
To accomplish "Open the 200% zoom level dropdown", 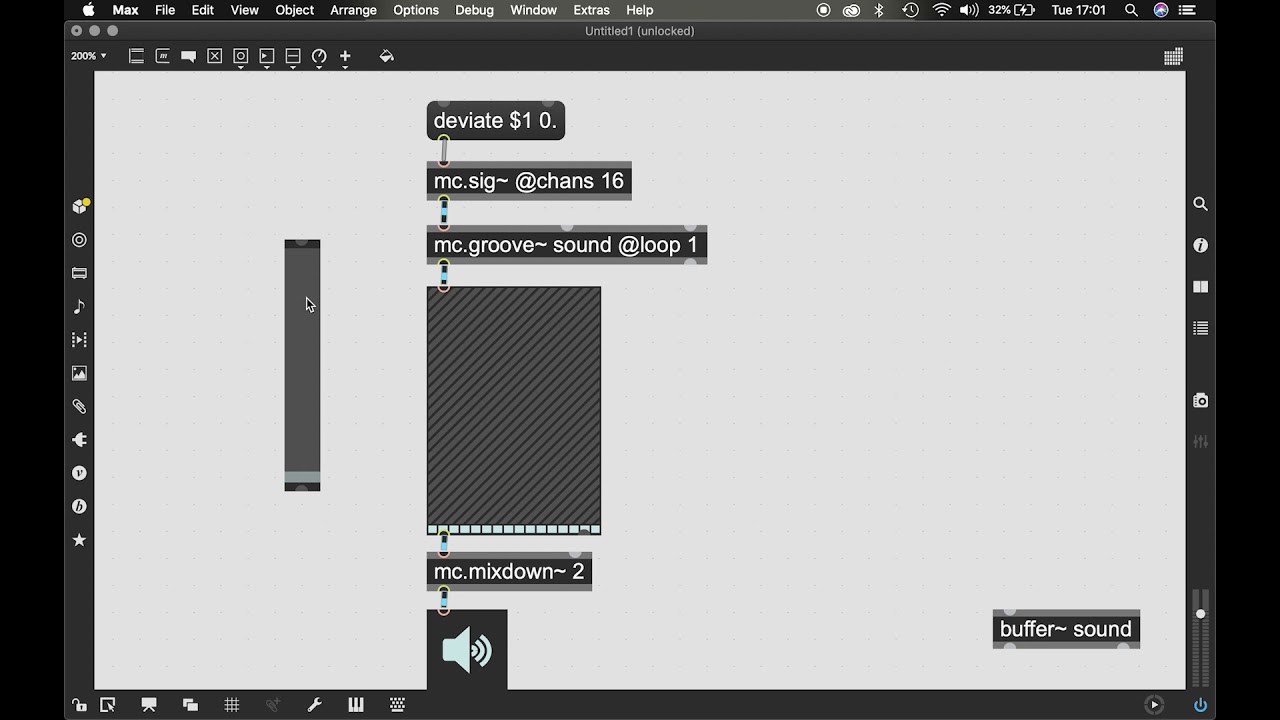I will [x=88, y=56].
